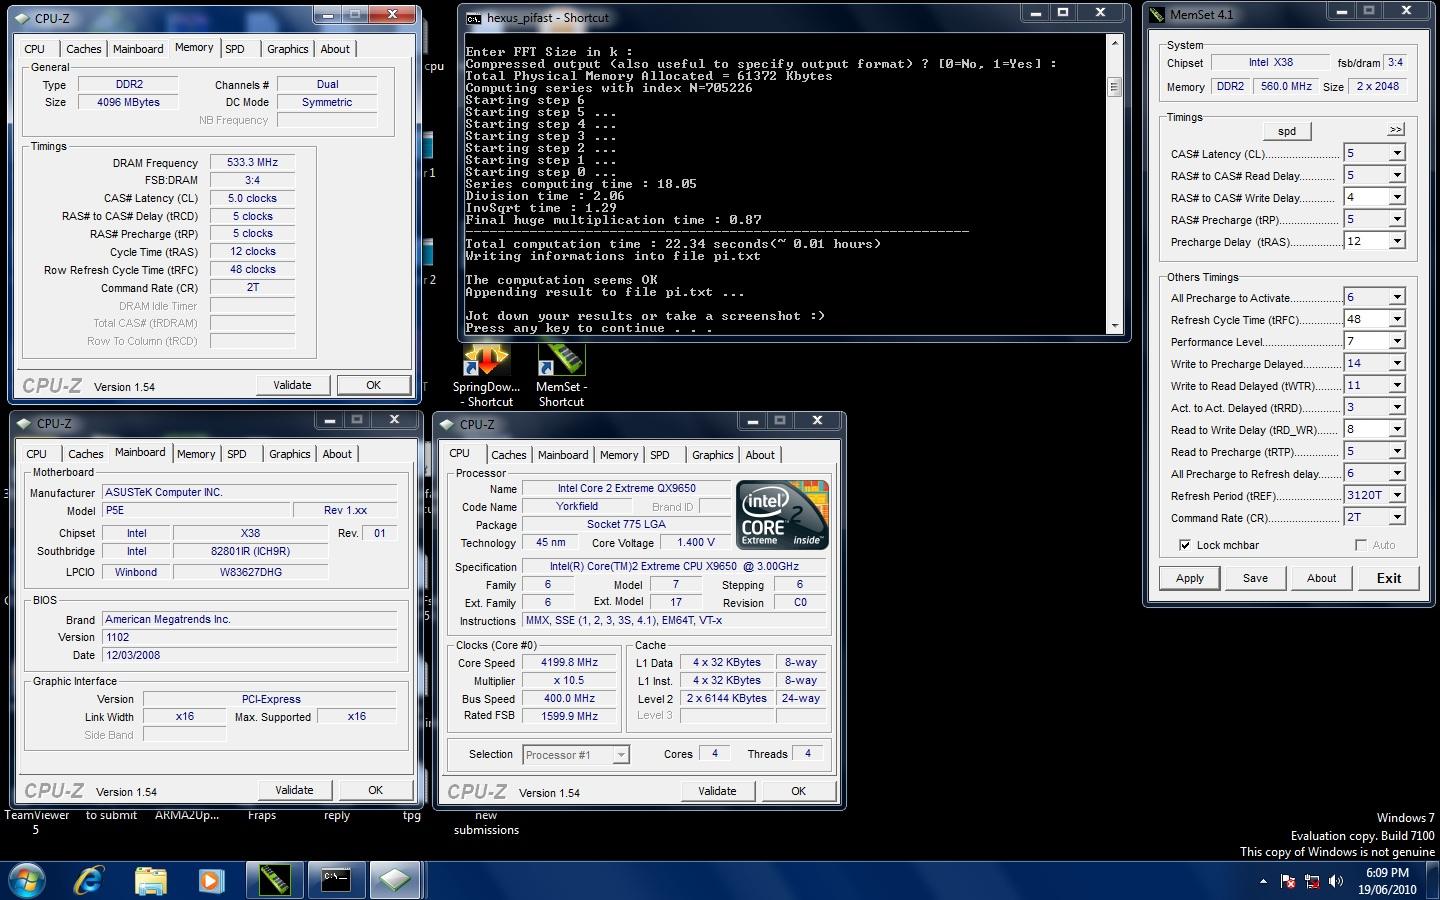Open MemSet Command Rate (CR) dropdown
Viewport: 1440px width, 900px height.
tap(1397, 517)
